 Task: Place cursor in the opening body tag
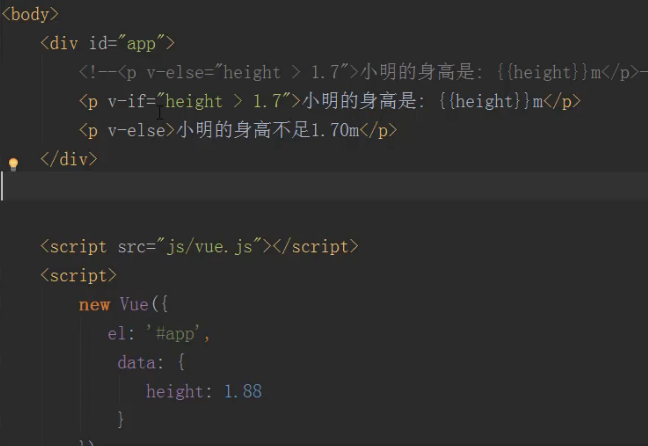tap(30, 14)
